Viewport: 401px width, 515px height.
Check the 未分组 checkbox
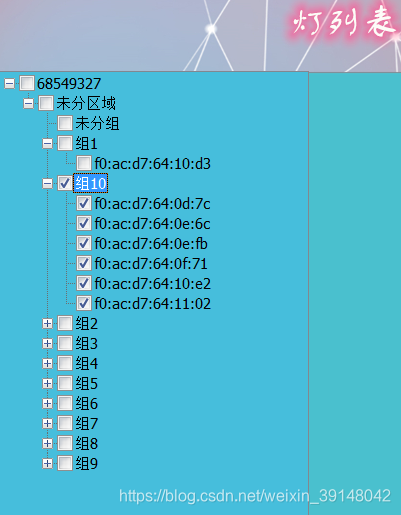click(65, 123)
